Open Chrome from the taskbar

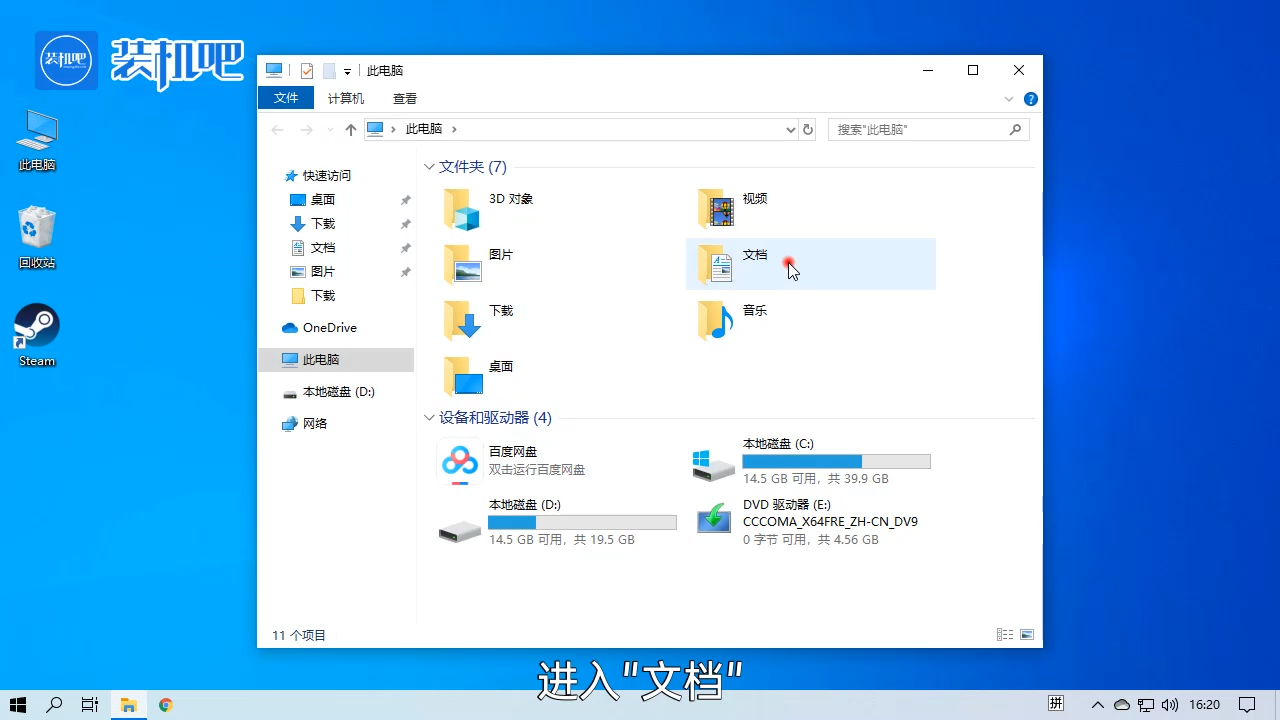pos(165,704)
